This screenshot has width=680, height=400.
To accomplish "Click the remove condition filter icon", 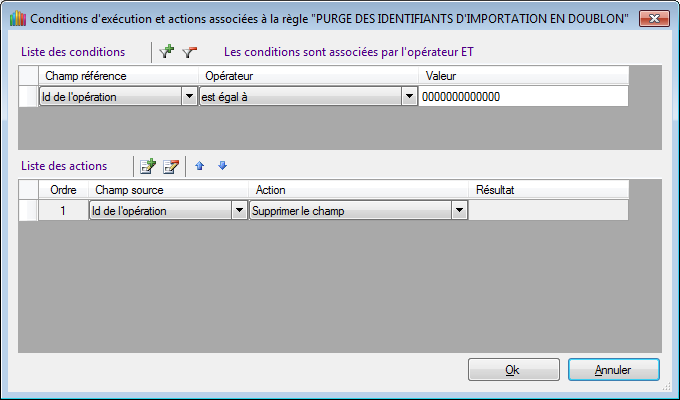I will (x=189, y=52).
